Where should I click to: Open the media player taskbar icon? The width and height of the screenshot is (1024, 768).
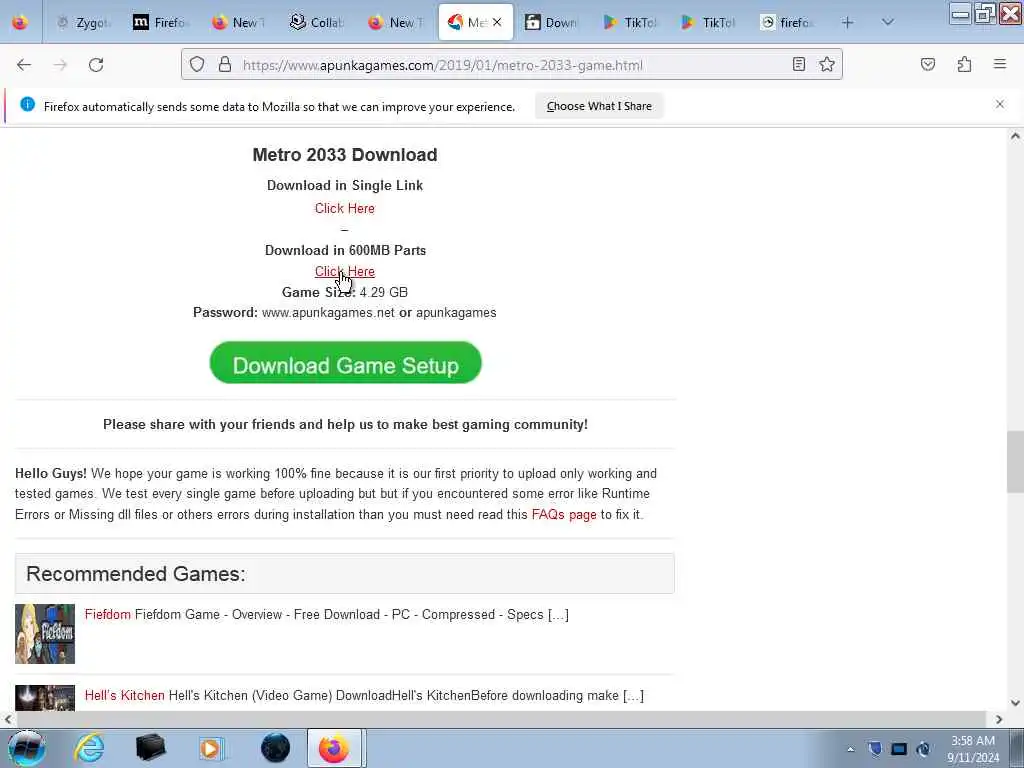pyautogui.click(x=212, y=748)
